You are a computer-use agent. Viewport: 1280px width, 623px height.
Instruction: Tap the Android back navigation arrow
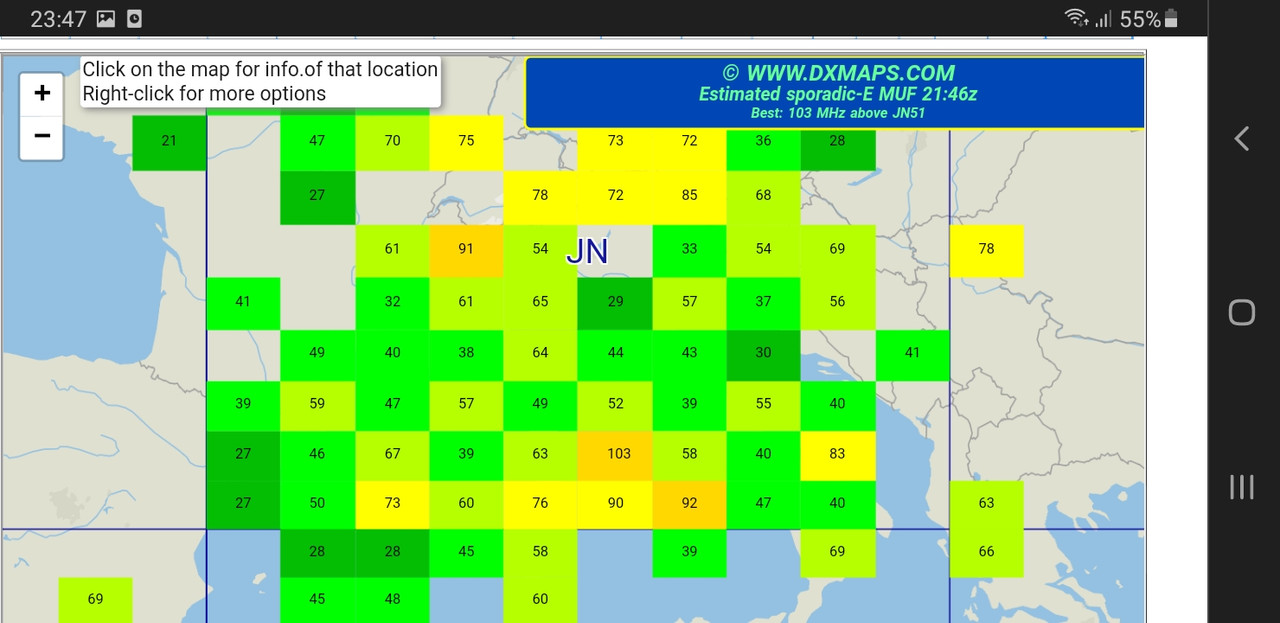[1241, 139]
